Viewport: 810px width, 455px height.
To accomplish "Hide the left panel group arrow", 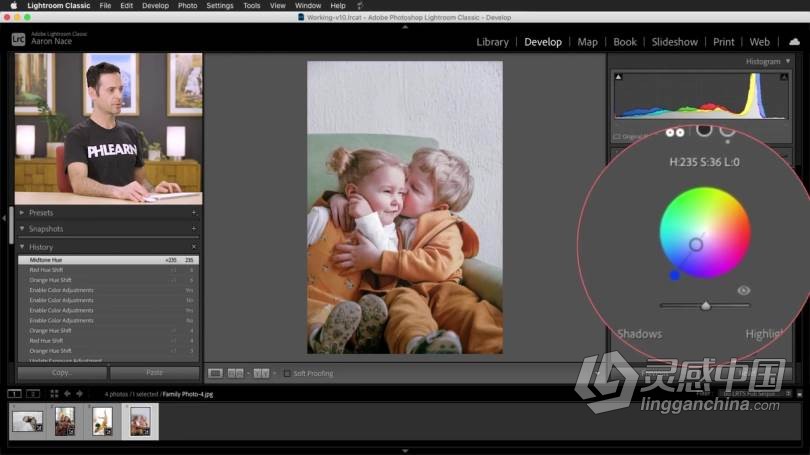I will (4, 218).
